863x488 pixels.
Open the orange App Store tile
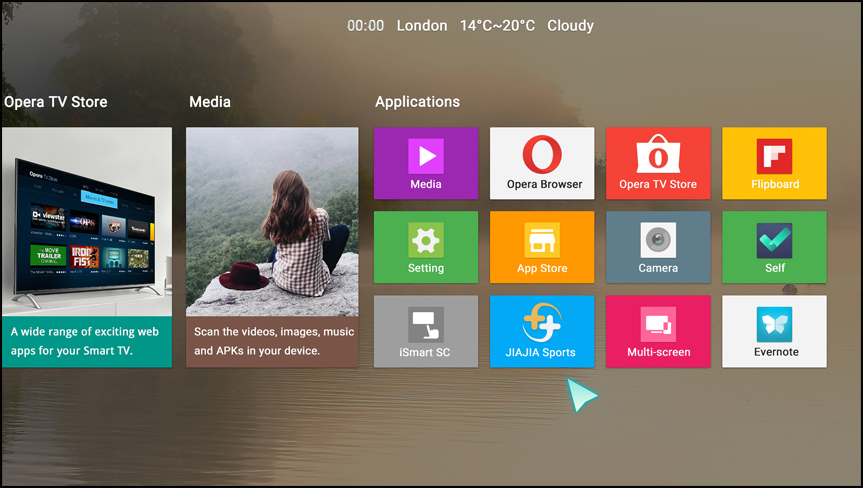pyautogui.click(x=542, y=247)
